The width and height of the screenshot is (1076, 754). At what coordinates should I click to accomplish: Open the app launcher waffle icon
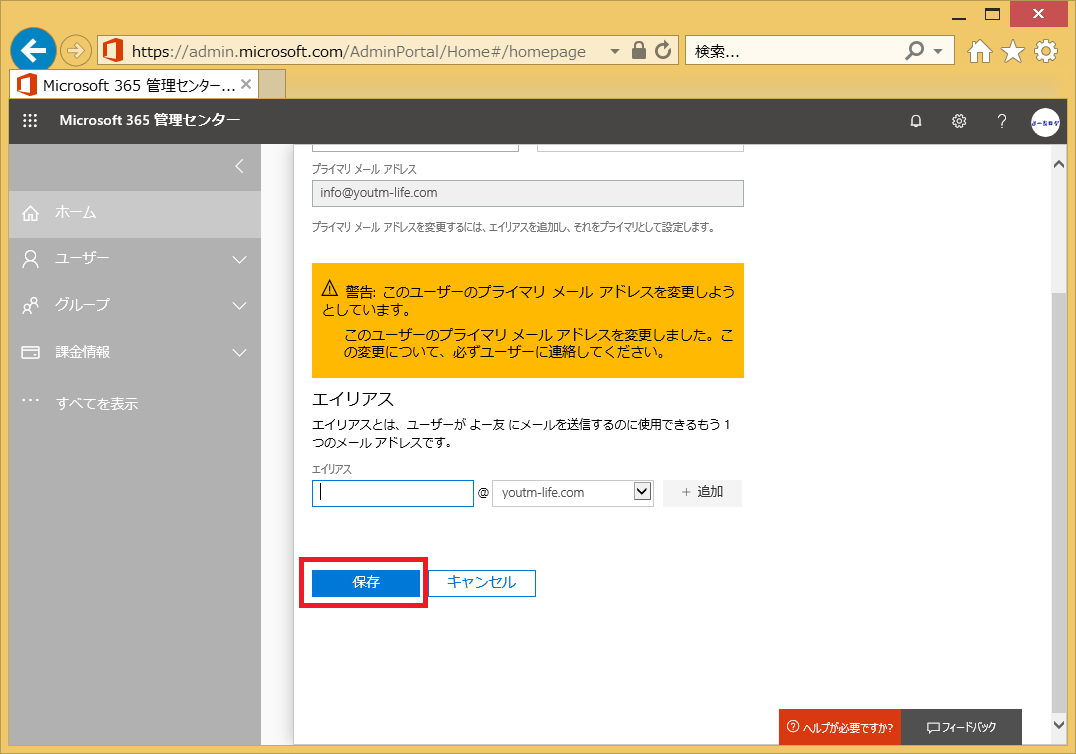(30, 121)
